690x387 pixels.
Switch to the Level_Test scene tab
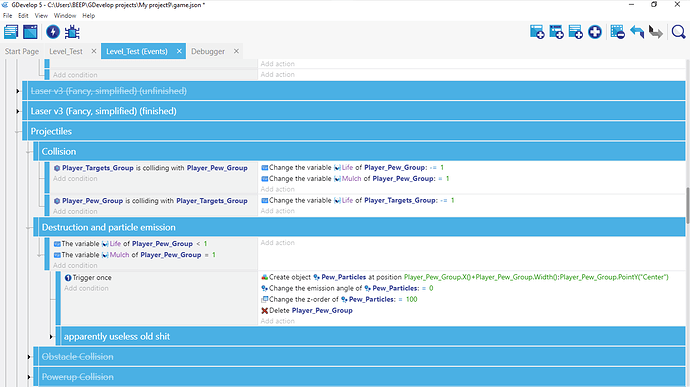[x=66, y=52]
